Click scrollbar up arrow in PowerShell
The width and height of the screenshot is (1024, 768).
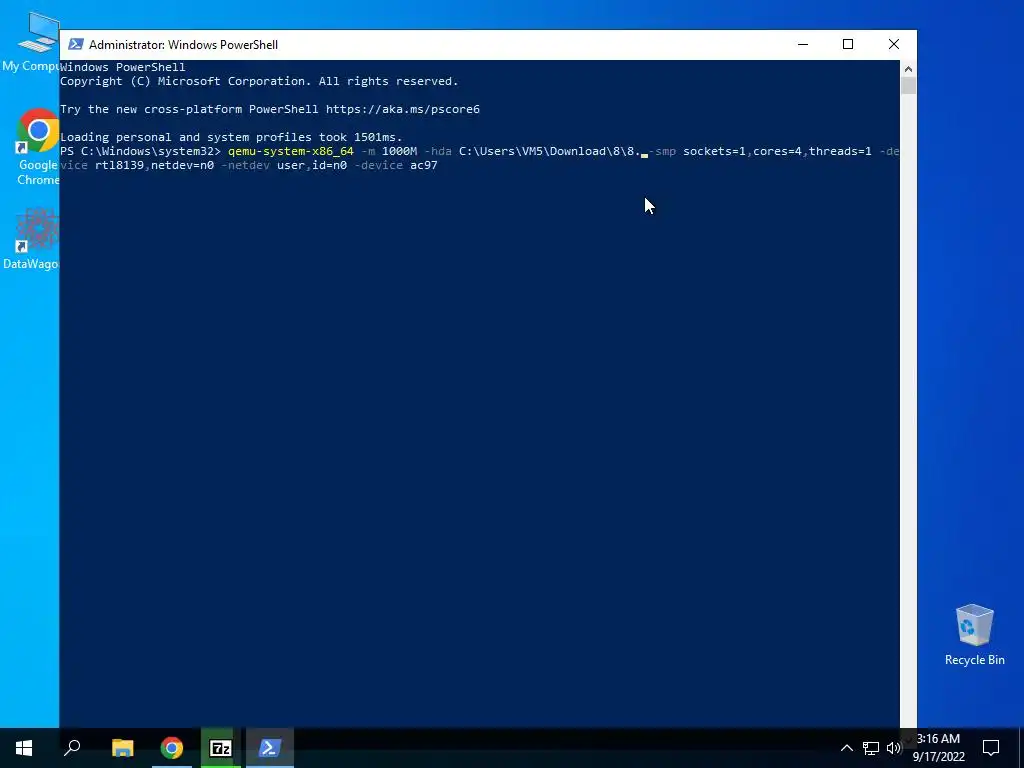[x=908, y=68]
